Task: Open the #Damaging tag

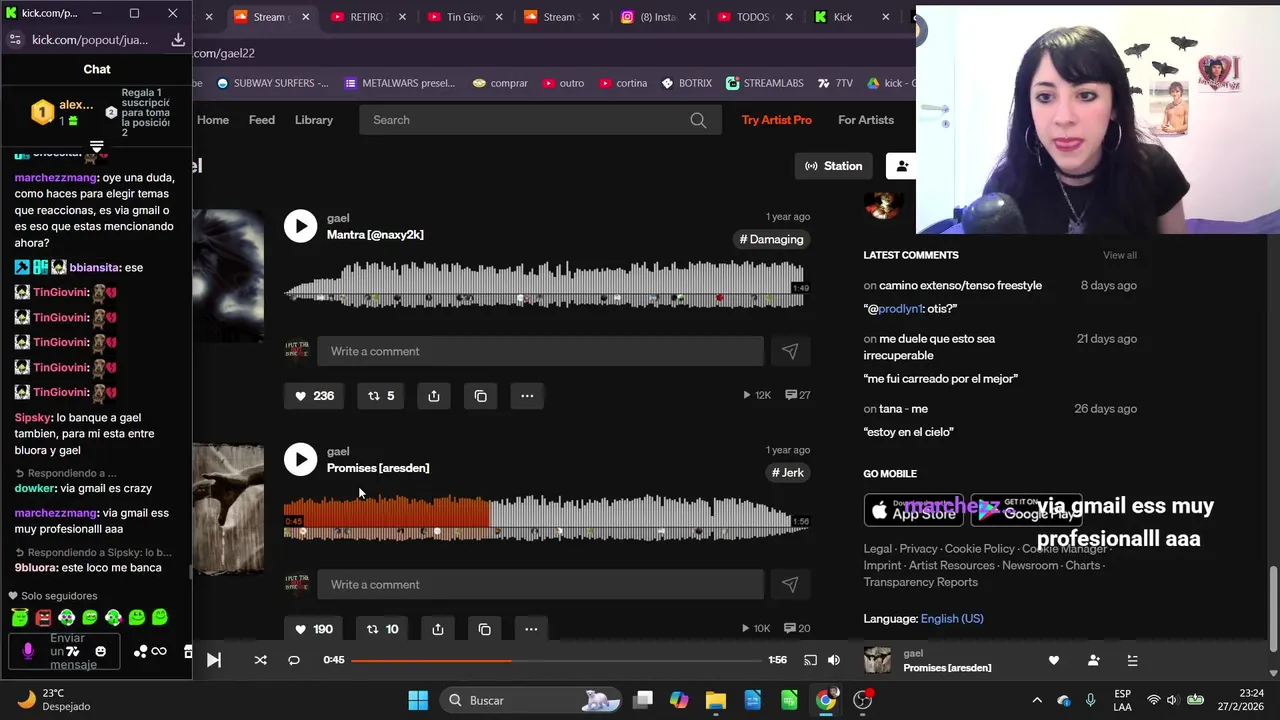Action: coord(771,239)
